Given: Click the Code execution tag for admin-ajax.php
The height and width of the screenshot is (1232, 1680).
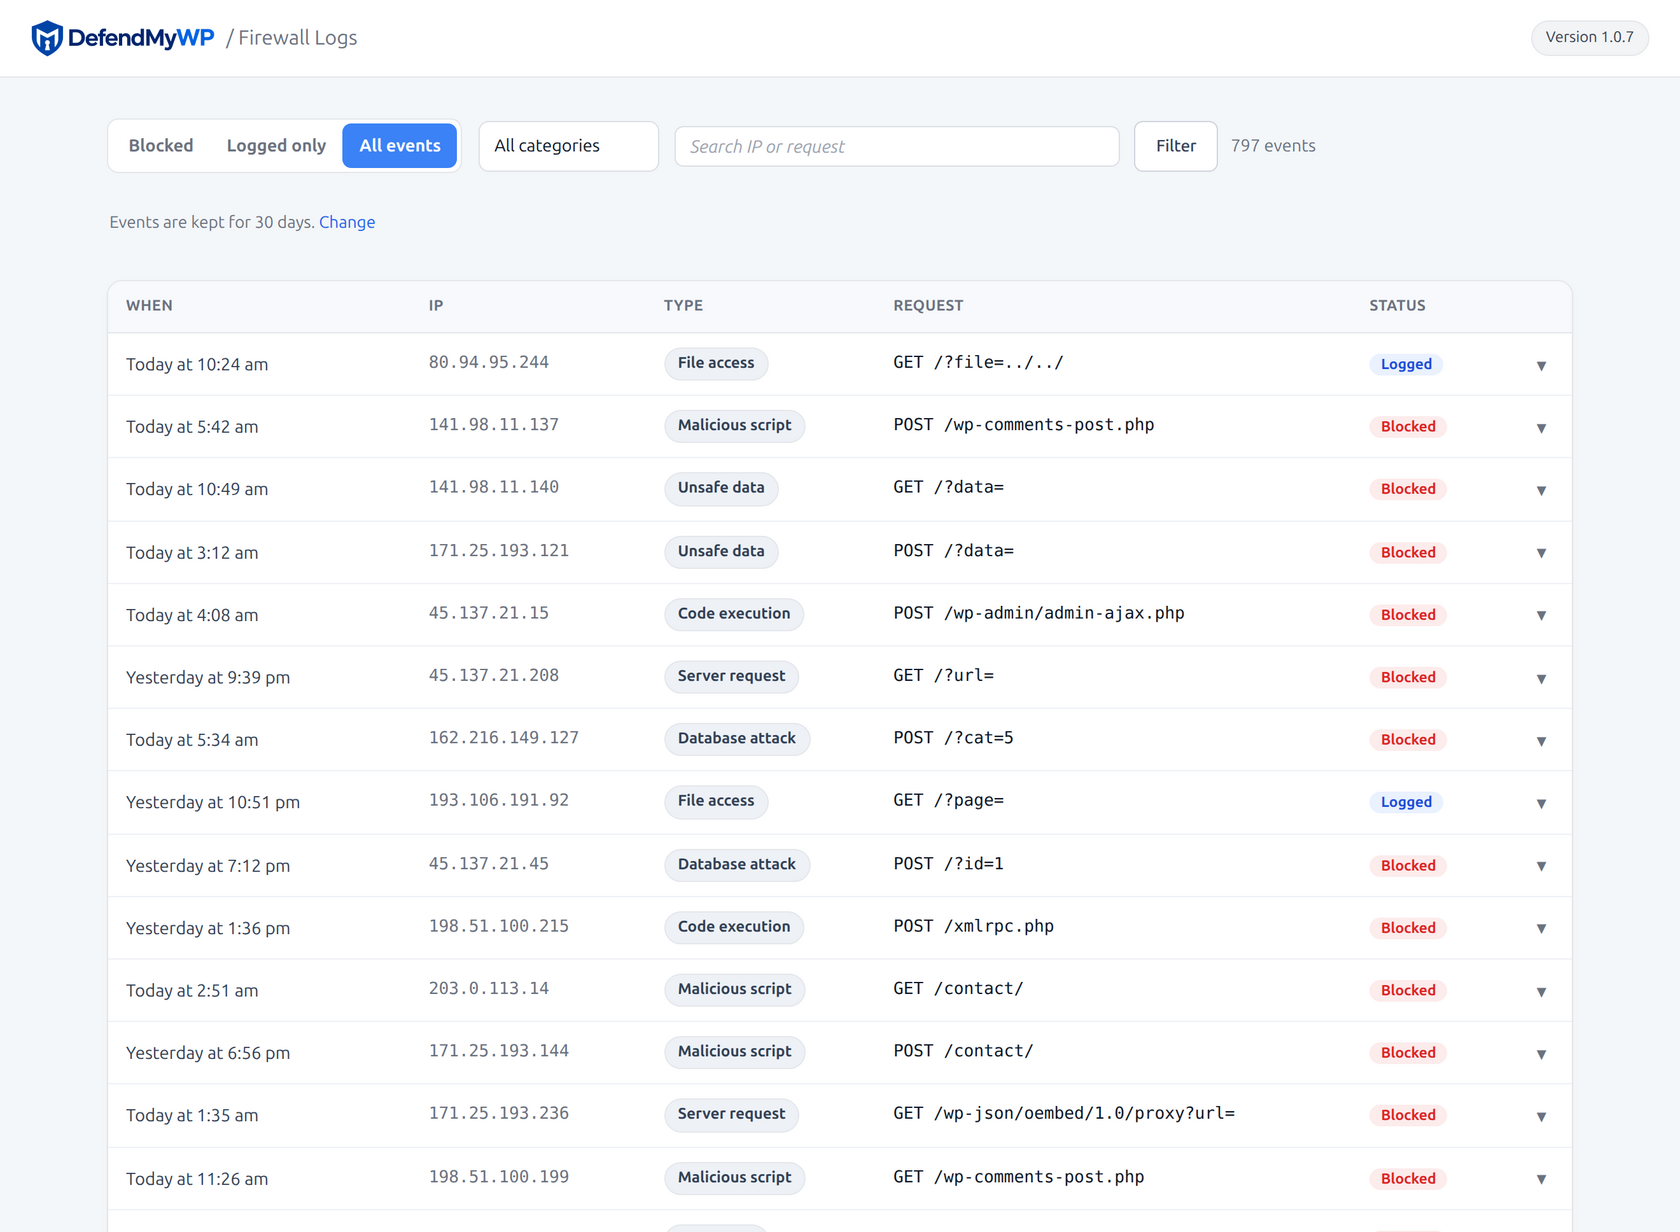Looking at the screenshot, I should 734,614.
